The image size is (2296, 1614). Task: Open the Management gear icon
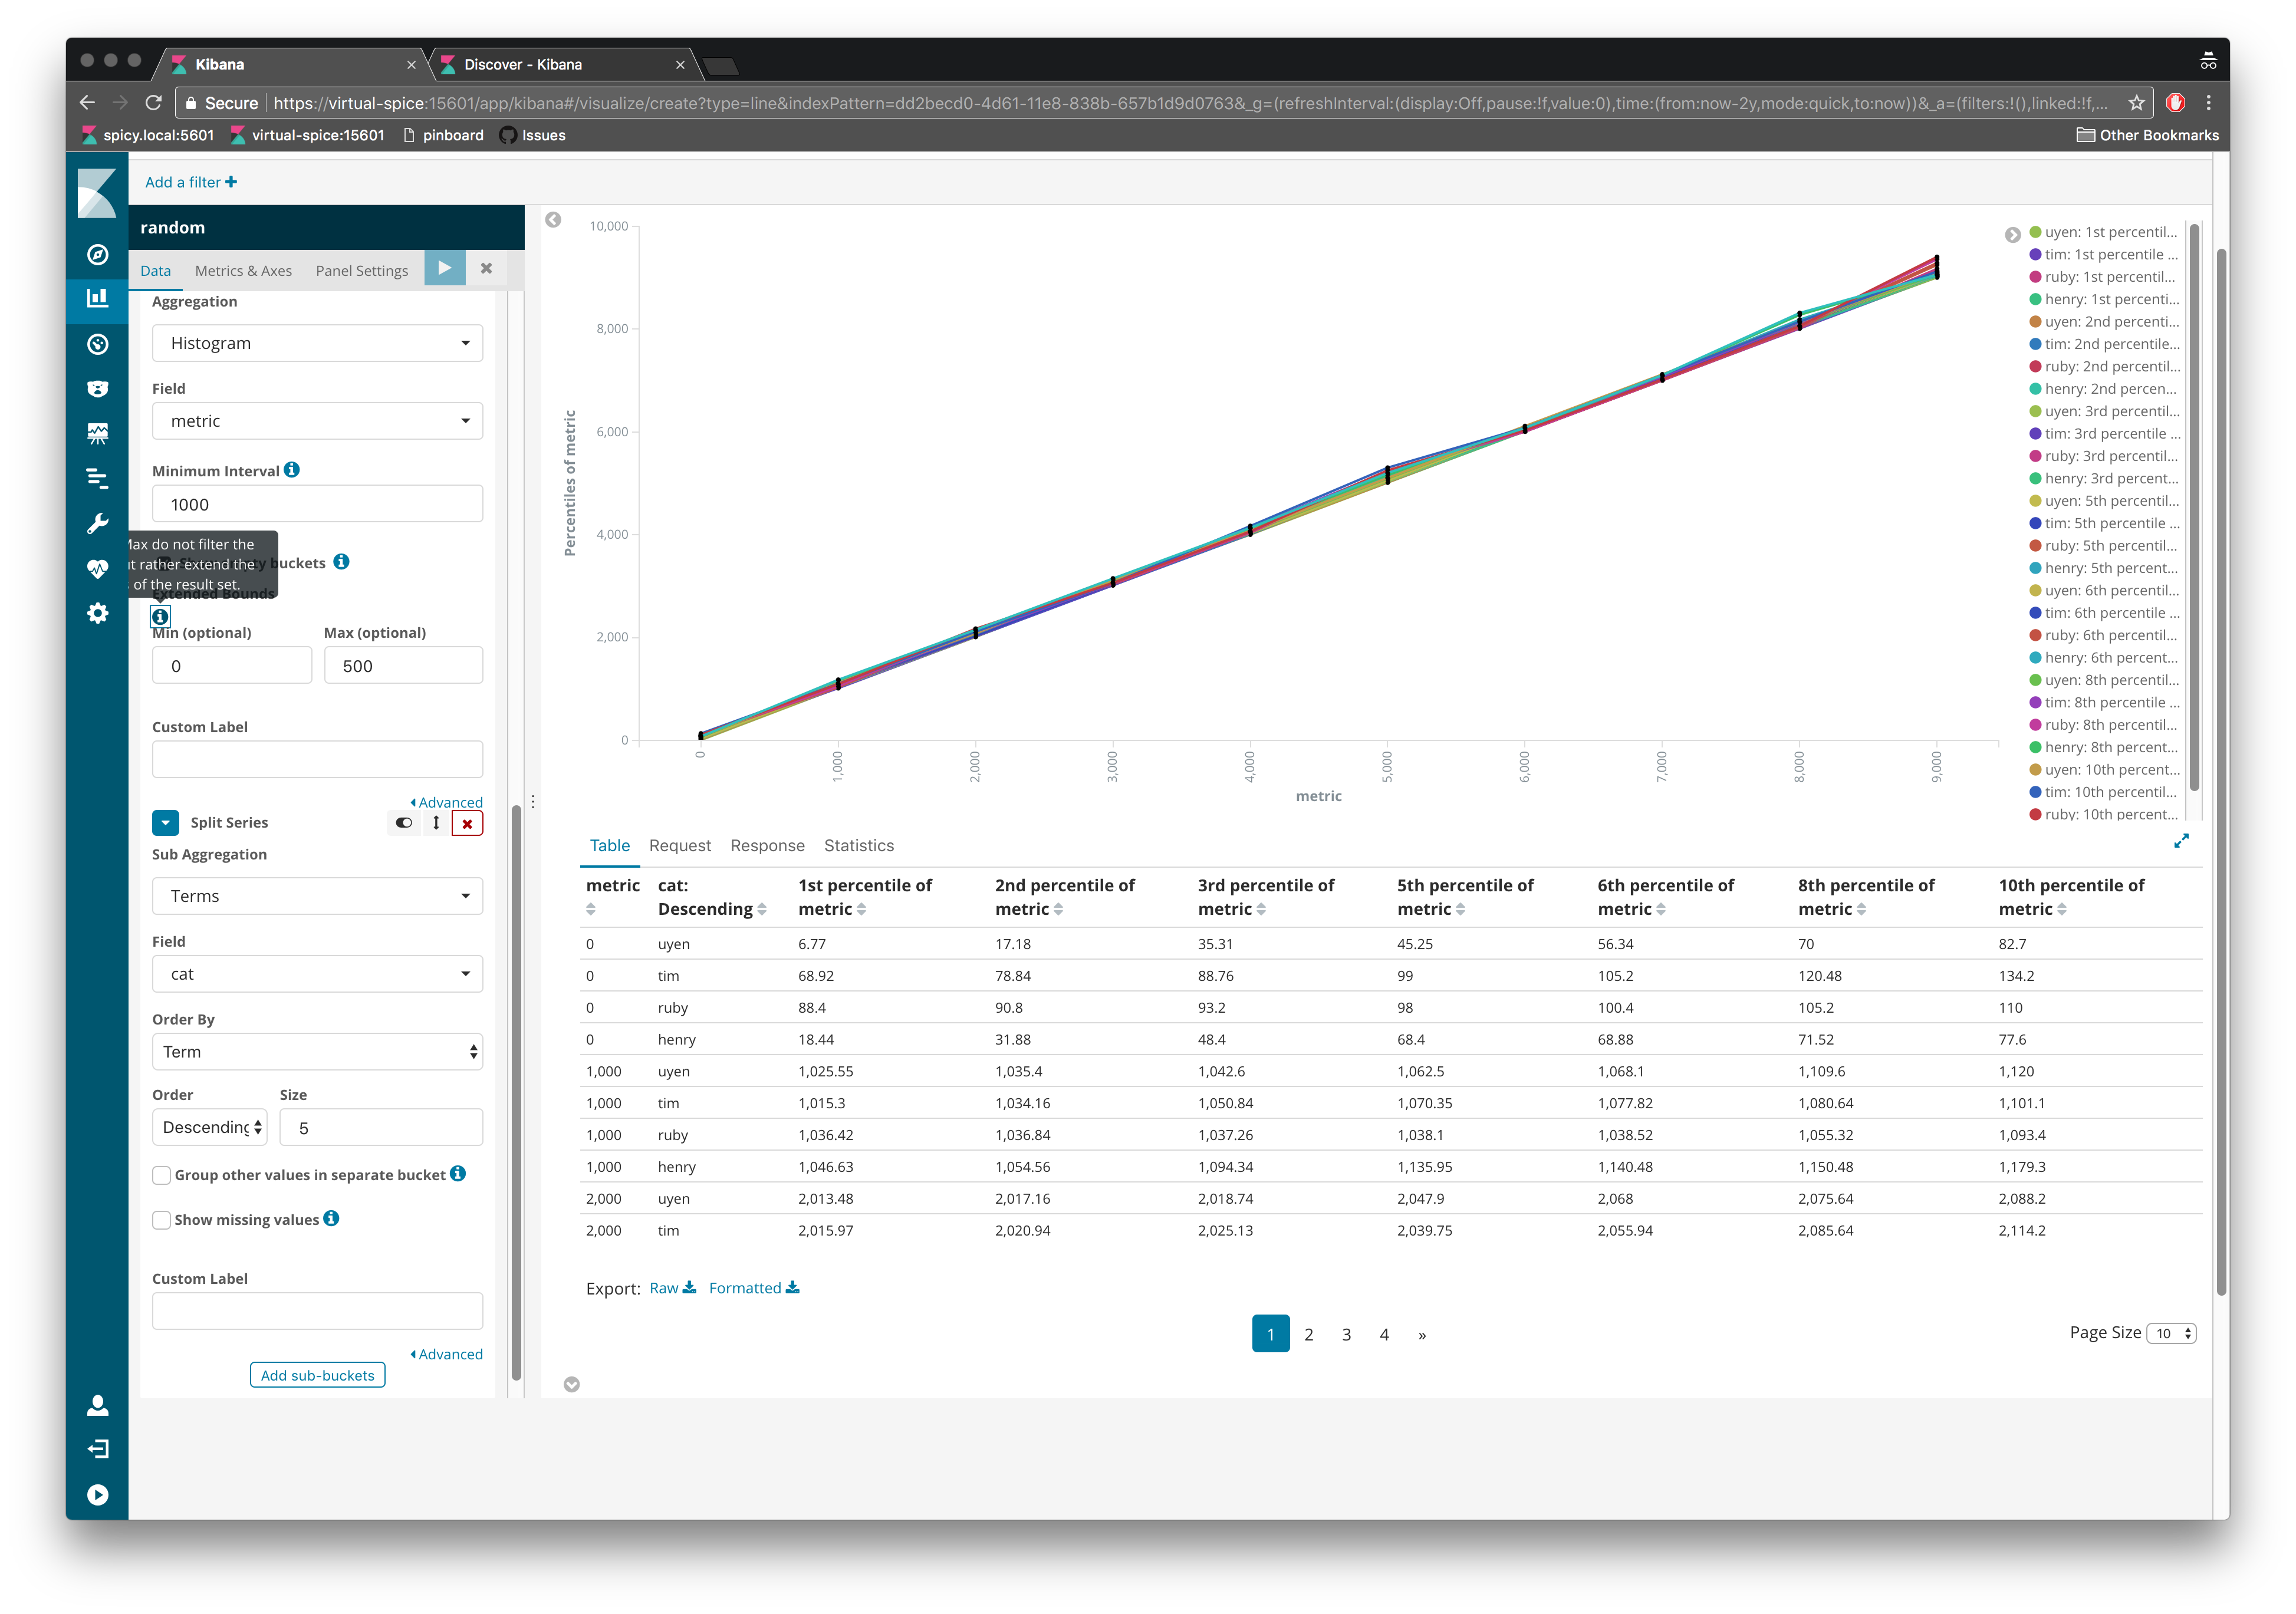click(97, 613)
